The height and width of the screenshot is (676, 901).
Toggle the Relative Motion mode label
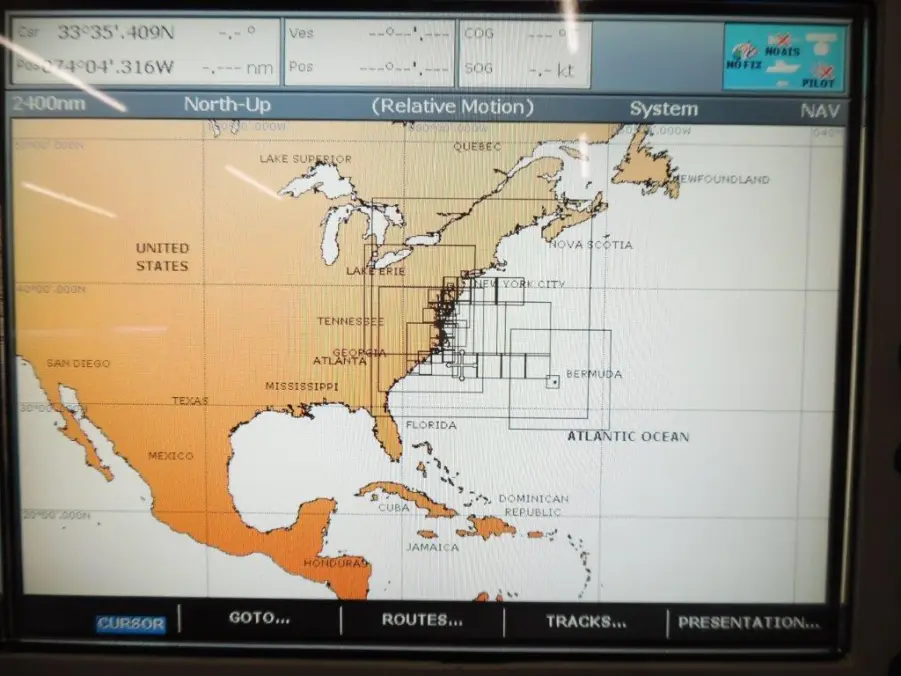[x=452, y=107]
